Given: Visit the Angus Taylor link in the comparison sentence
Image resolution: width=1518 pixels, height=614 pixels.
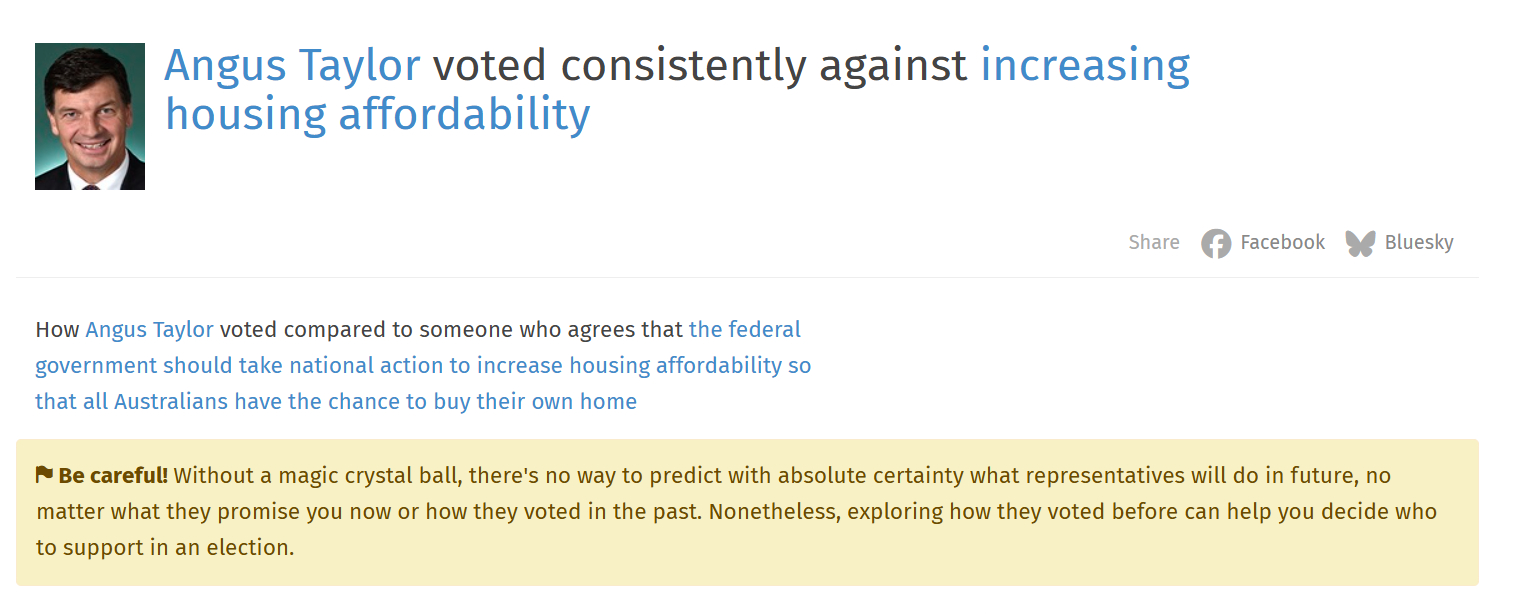Looking at the screenshot, I should 149,330.
